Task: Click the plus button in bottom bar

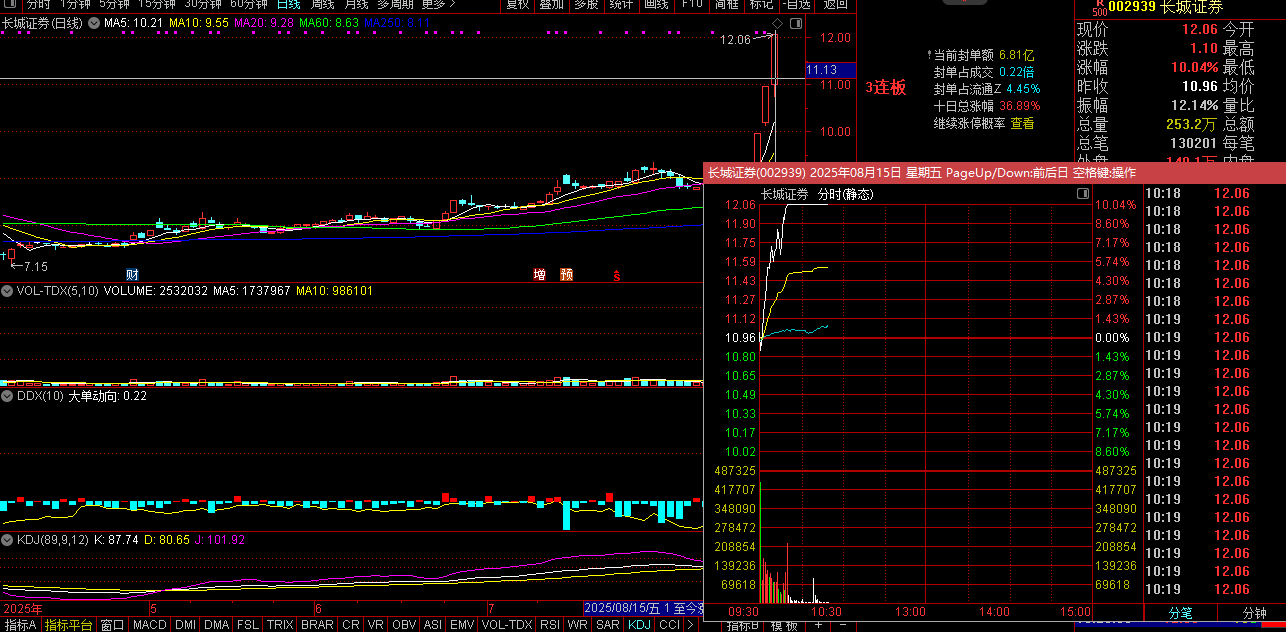Action: [818, 625]
